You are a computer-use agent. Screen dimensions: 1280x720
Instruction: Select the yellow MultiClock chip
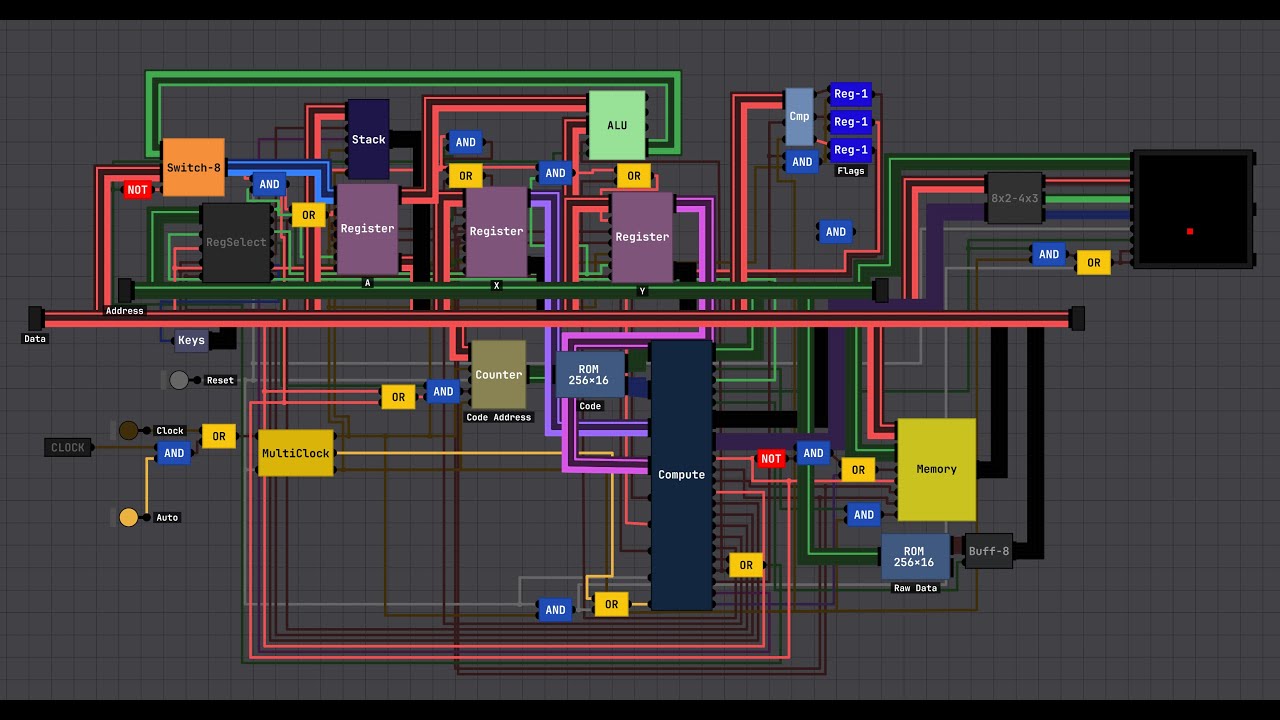[x=296, y=453]
